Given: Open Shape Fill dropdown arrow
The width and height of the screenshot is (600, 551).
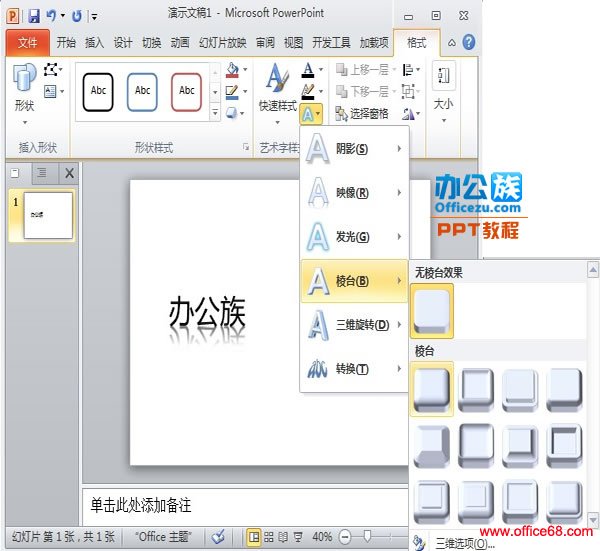Looking at the screenshot, I should [245, 70].
